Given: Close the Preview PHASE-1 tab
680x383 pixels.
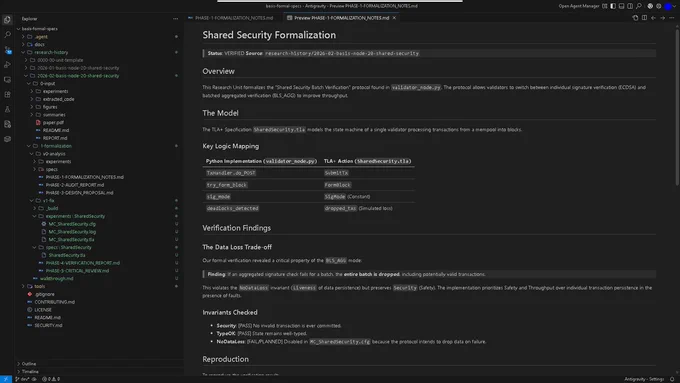Looking at the screenshot, I should click(x=394, y=18).
